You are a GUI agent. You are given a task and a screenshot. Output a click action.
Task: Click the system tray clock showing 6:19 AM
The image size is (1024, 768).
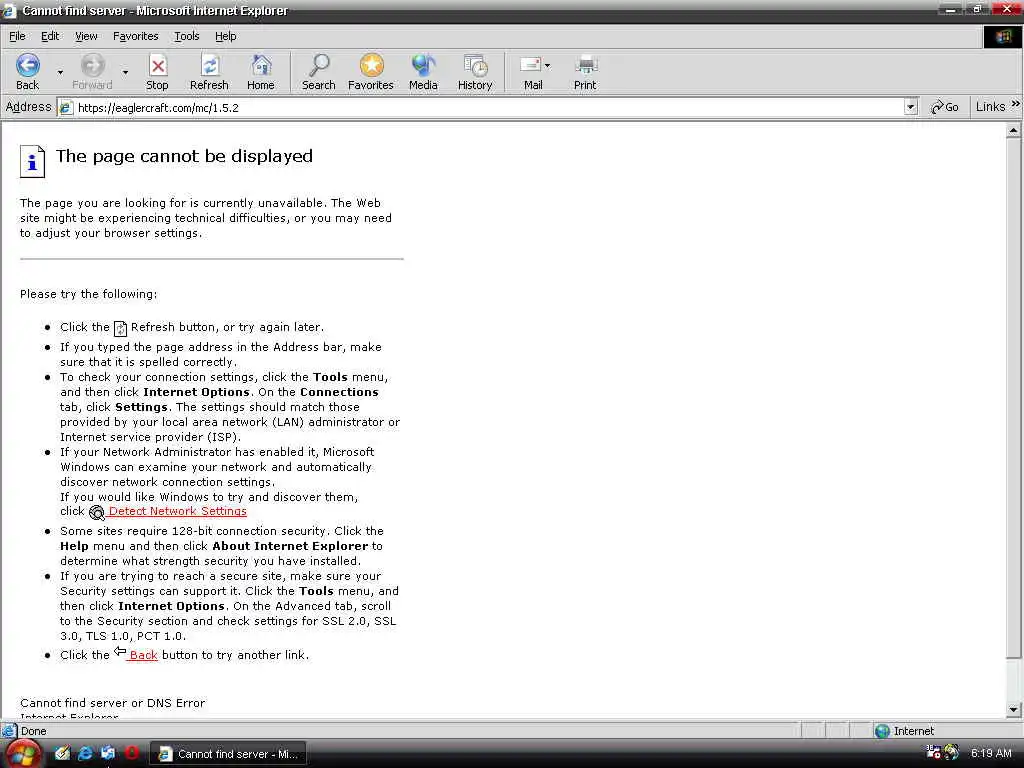pos(991,753)
